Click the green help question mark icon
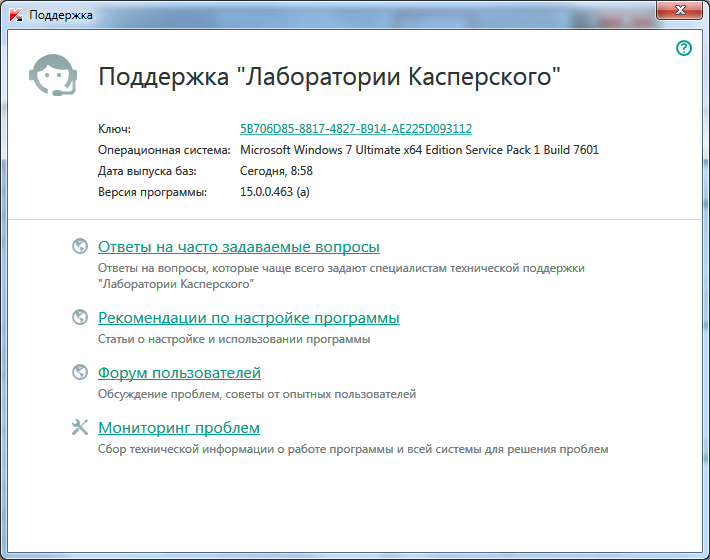This screenshot has width=710, height=560. tap(684, 48)
